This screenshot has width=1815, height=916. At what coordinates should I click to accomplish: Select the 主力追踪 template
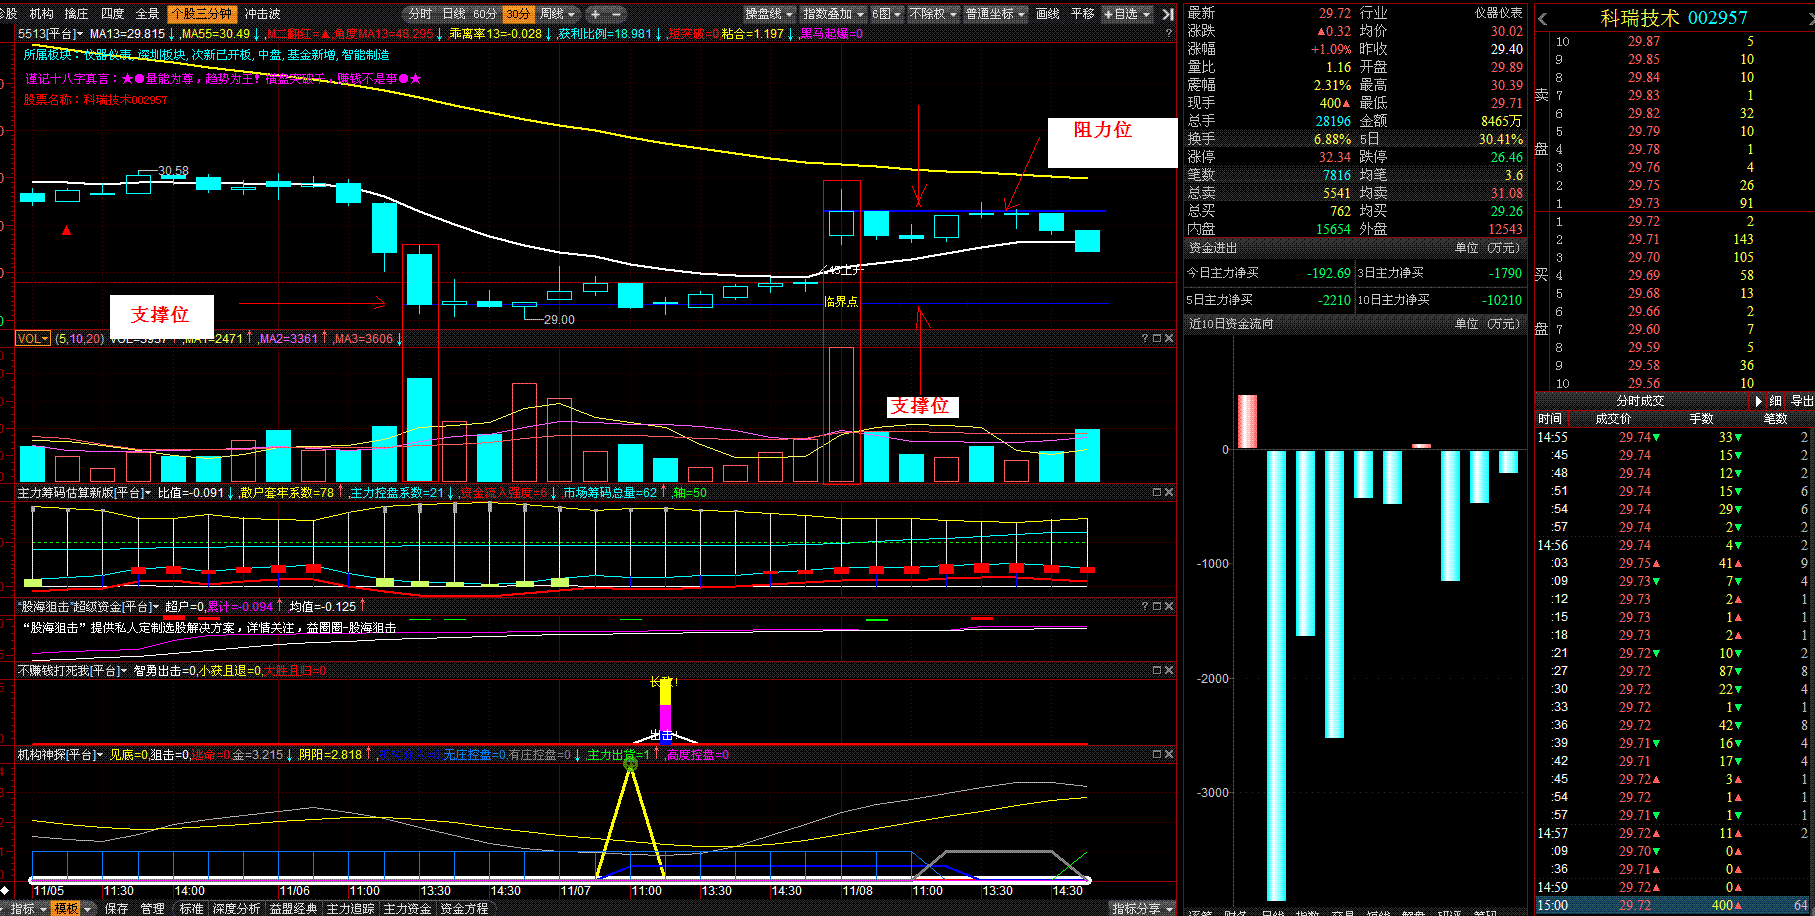point(350,908)
